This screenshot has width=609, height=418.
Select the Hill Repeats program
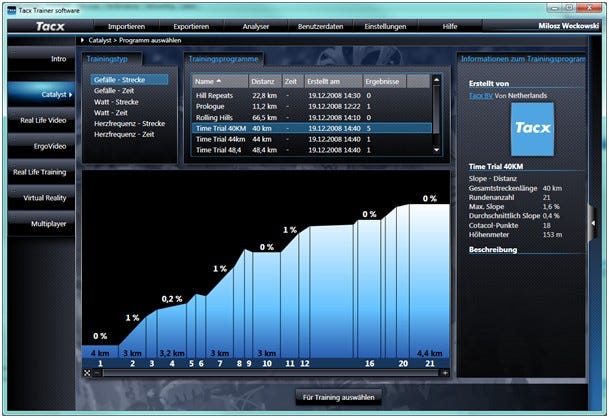pyautogui.click(x=312, y=96)
